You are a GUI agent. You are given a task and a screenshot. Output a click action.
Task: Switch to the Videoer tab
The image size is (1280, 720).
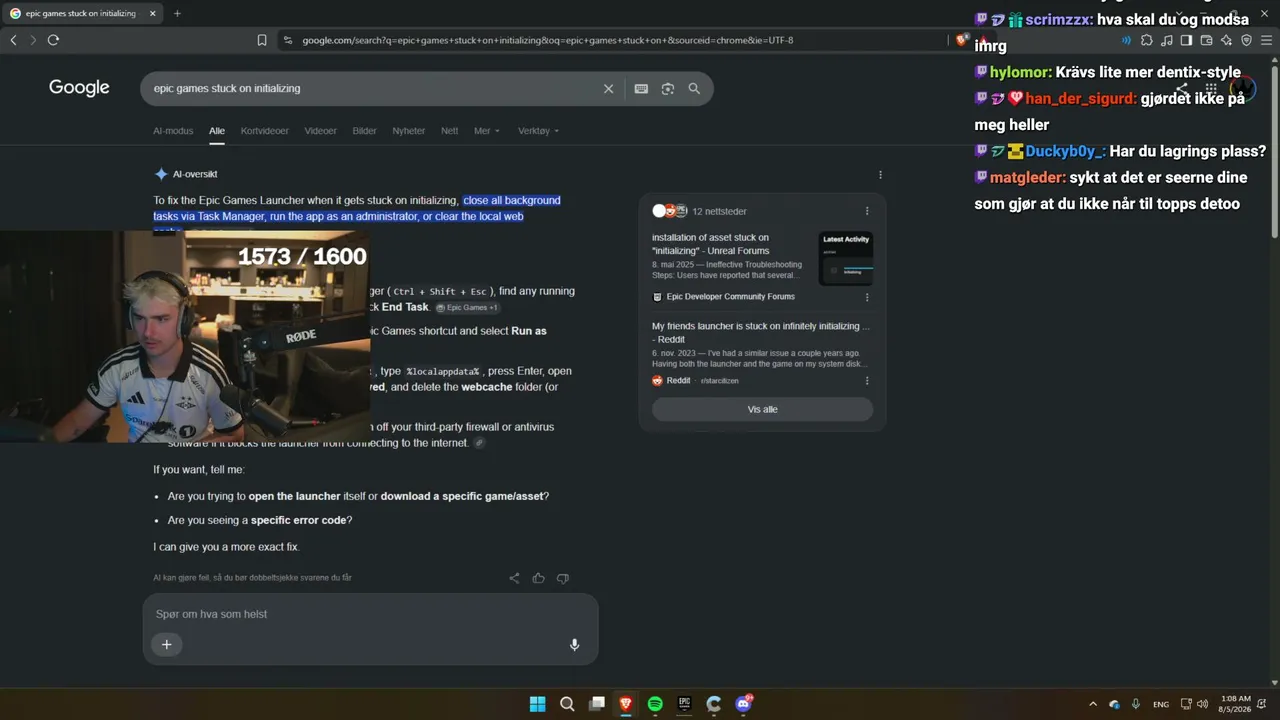[321, 131]
